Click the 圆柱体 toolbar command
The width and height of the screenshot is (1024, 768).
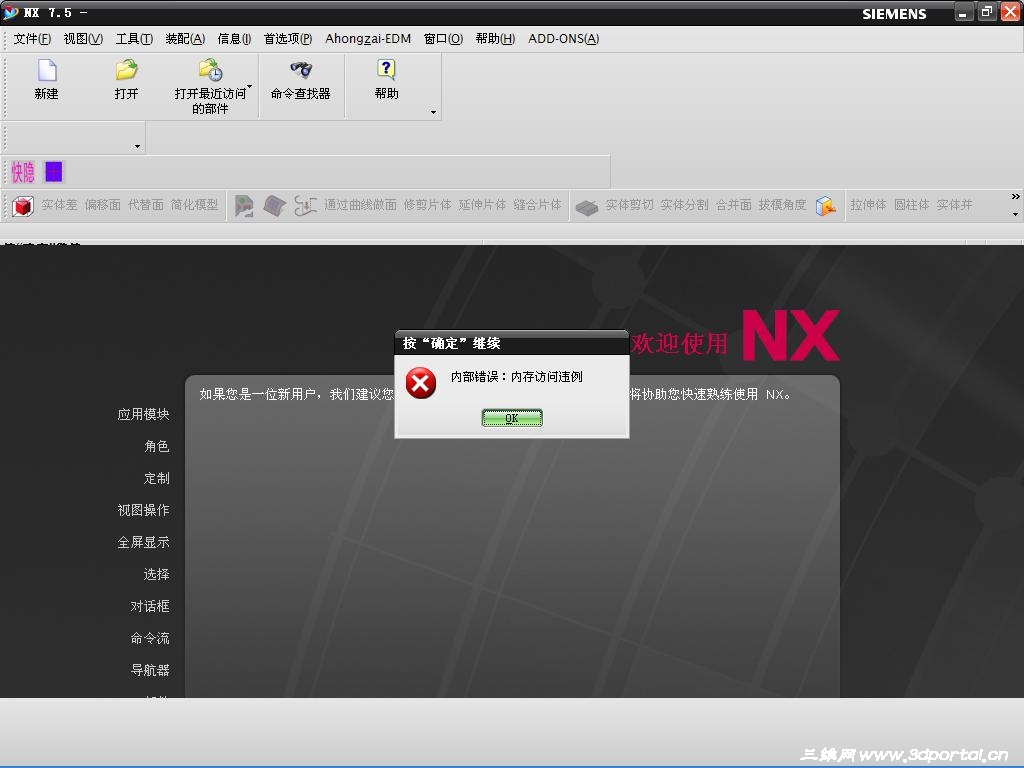click(912, 205)
